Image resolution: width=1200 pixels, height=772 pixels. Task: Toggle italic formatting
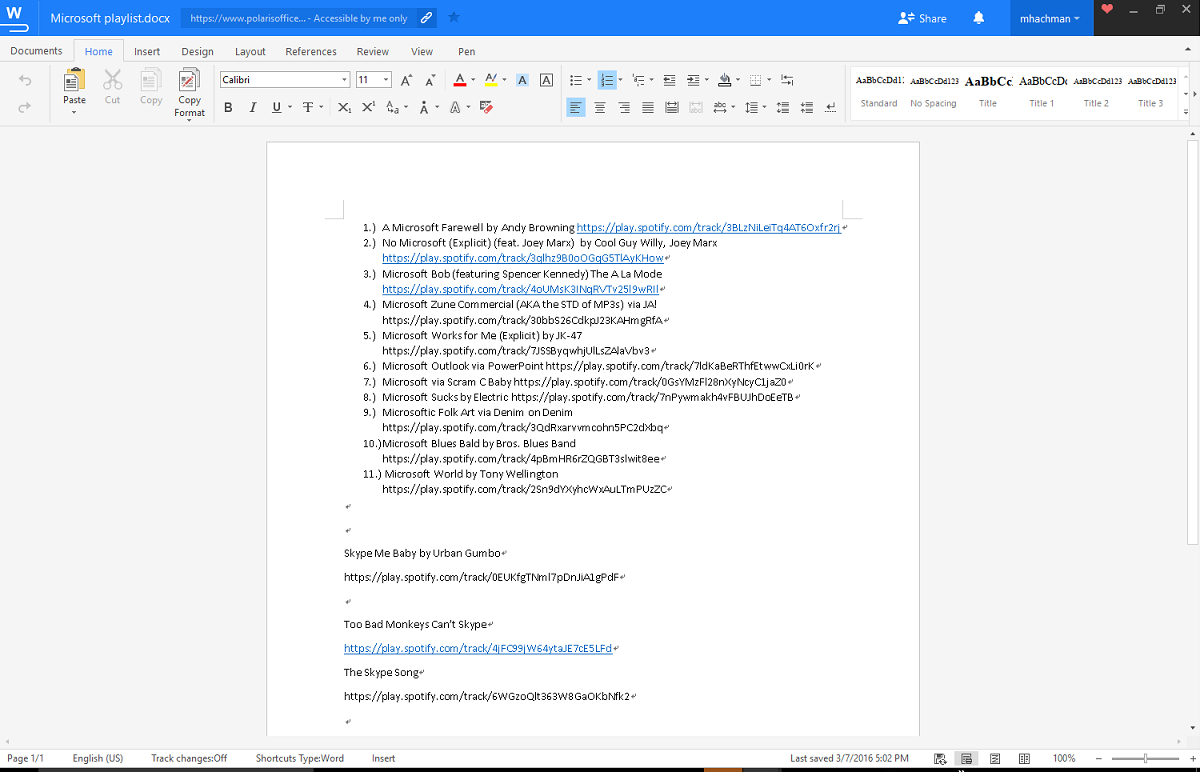(252, 108)
